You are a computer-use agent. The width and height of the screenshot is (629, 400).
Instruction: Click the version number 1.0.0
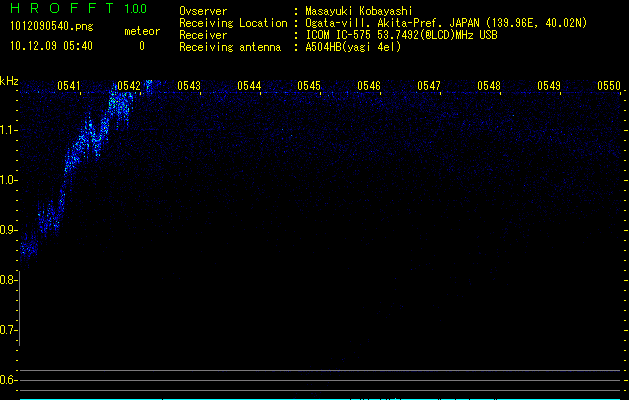click(136, 9)
